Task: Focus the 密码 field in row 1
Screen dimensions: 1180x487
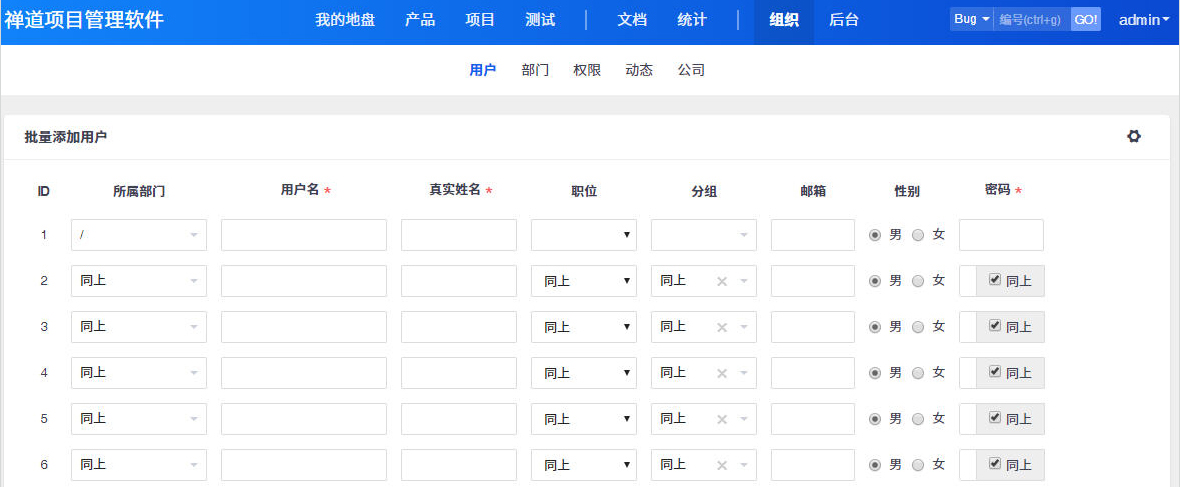Action: tap(1000, 235)
